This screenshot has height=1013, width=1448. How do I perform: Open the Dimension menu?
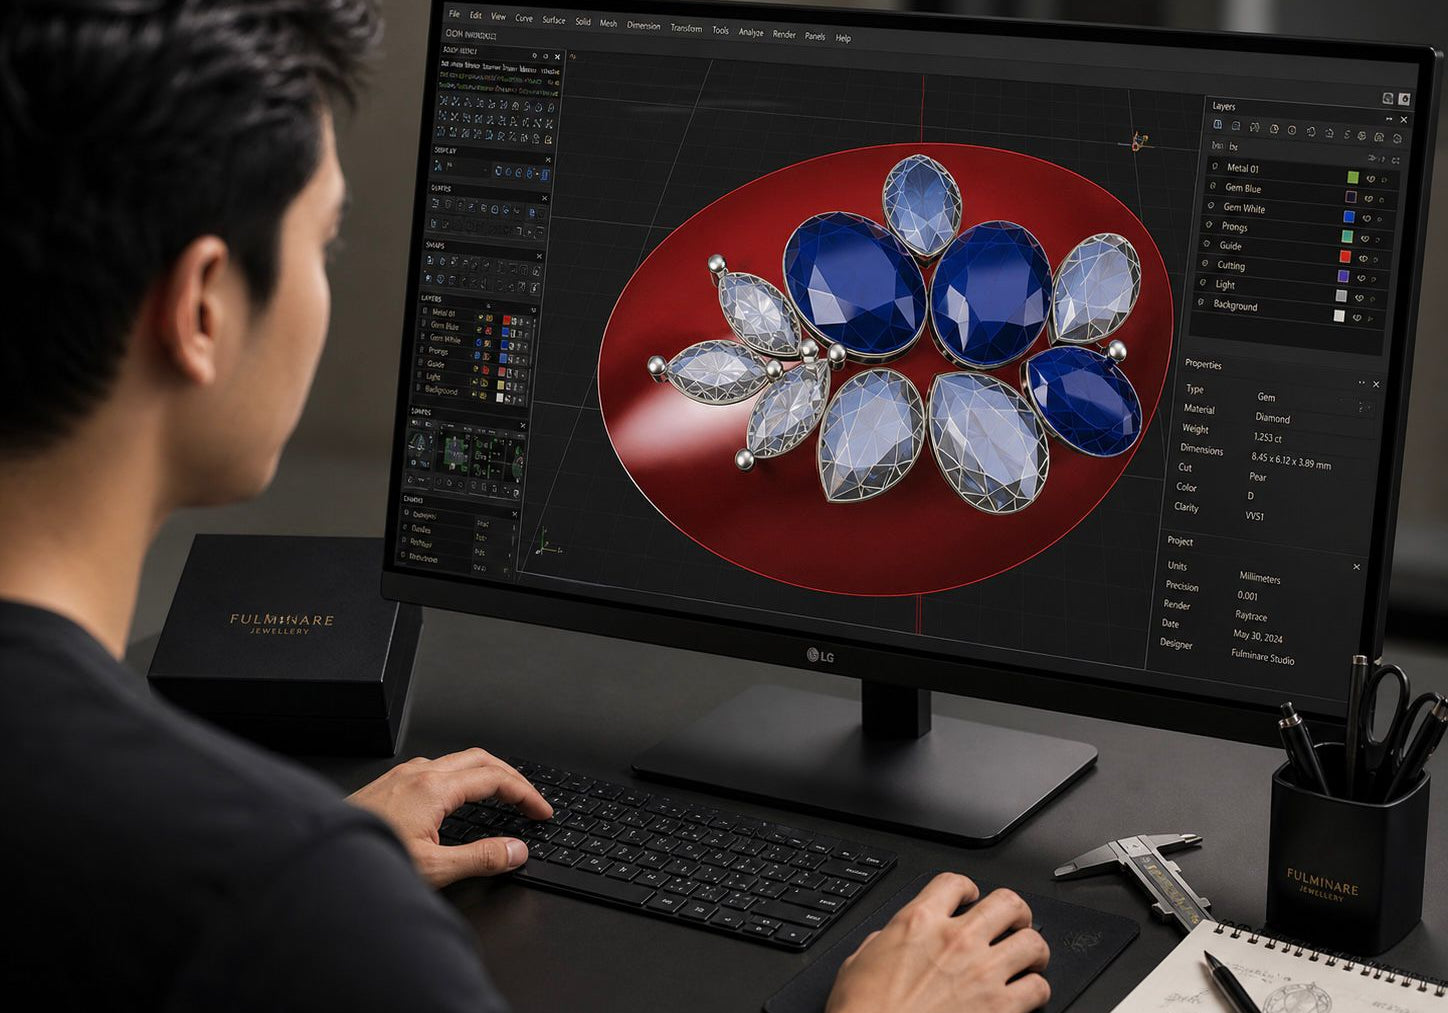pos(643,25)
